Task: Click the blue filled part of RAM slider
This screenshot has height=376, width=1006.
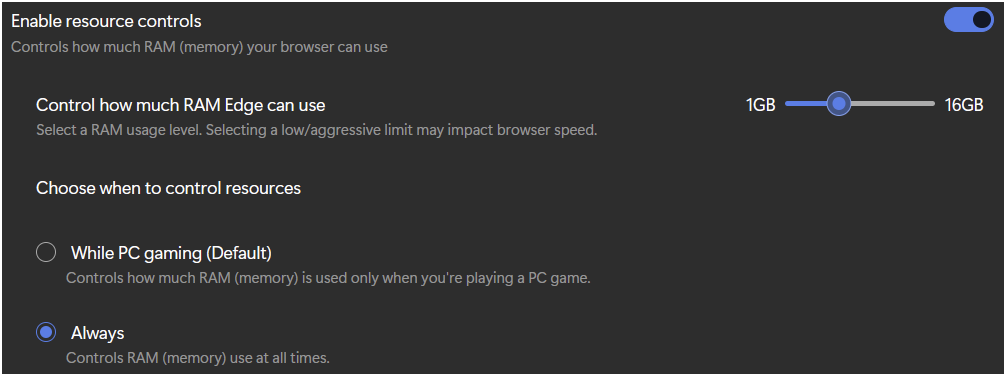Action: click(x=806, y=103)
